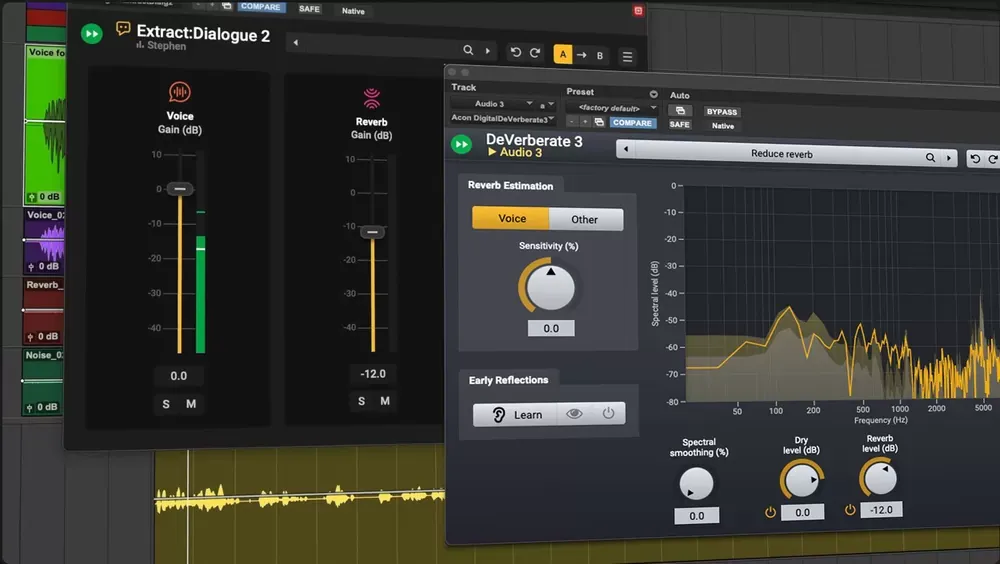Open the hamburger menu in Extract:Dialogue
1000x564 pixels.
pyautogui.click(x=628, y=57)
